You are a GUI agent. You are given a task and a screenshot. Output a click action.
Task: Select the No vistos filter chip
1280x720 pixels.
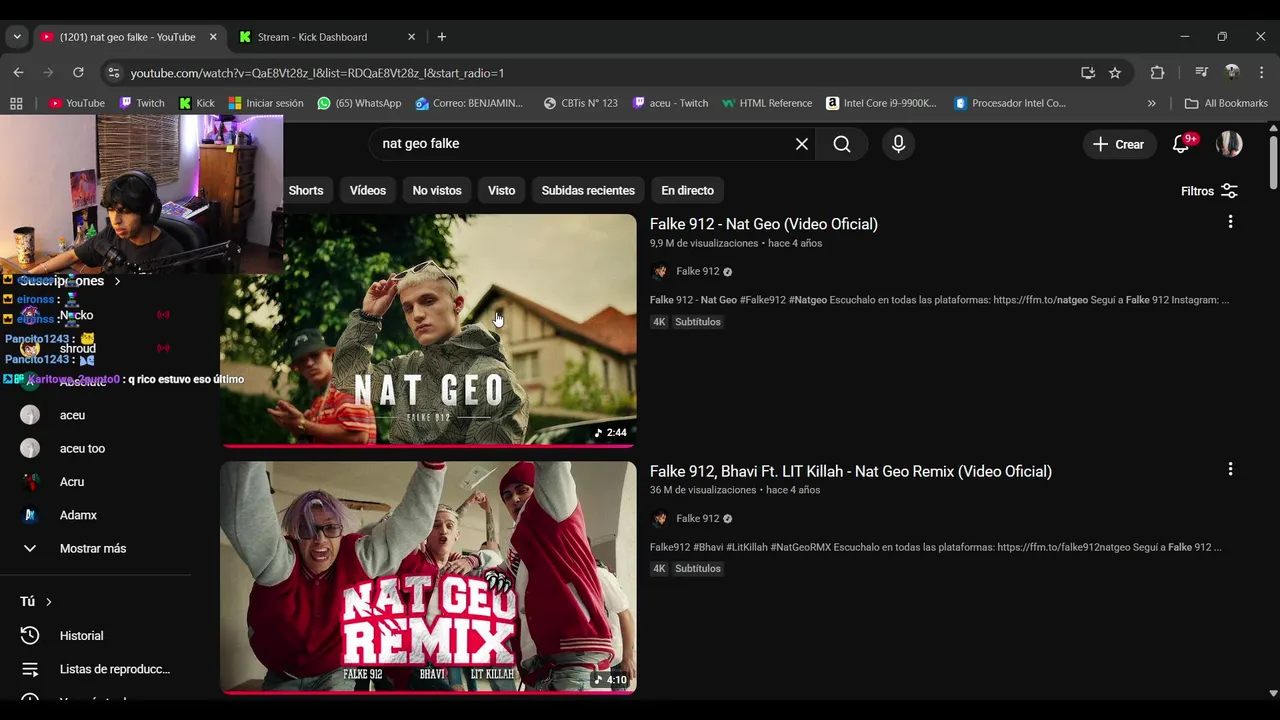(x=437, y=191)
